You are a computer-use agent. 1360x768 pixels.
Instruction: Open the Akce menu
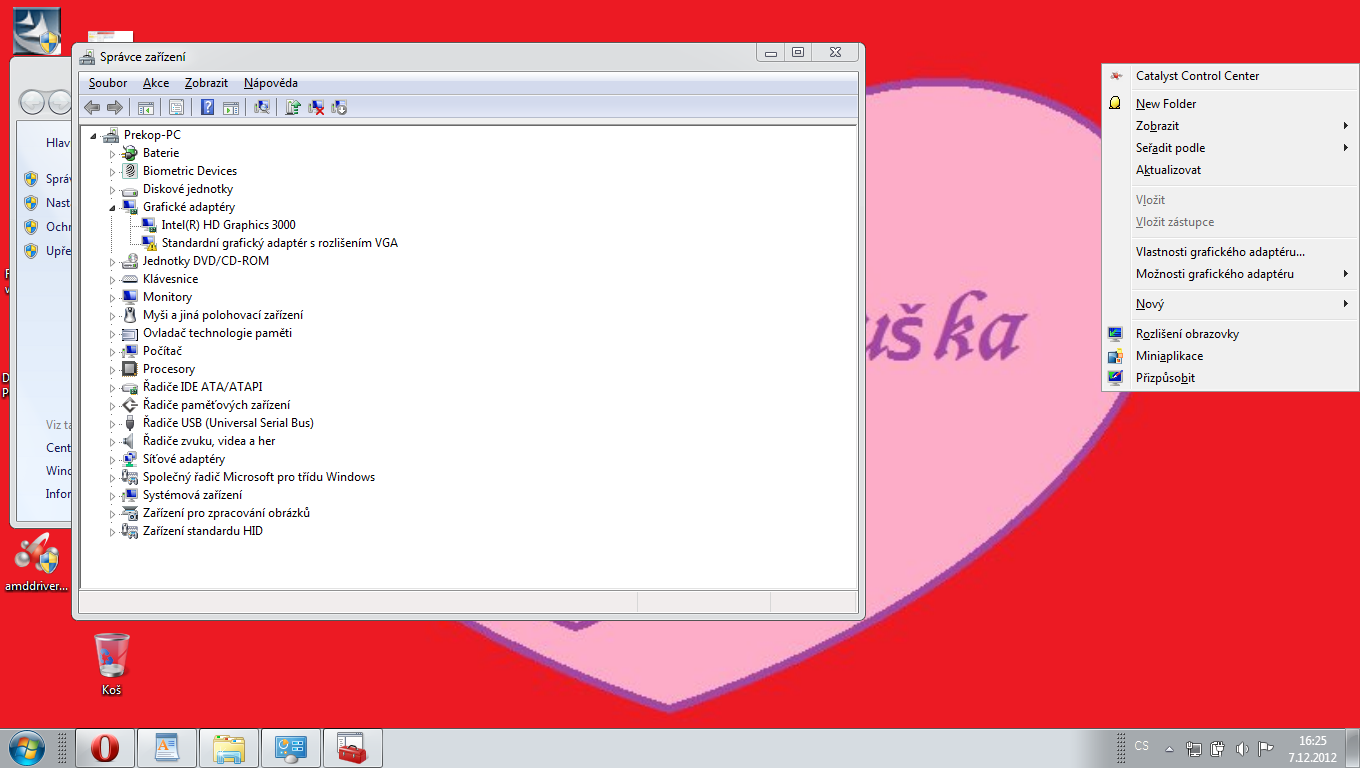pyautogui.click(x=156, y=83)
